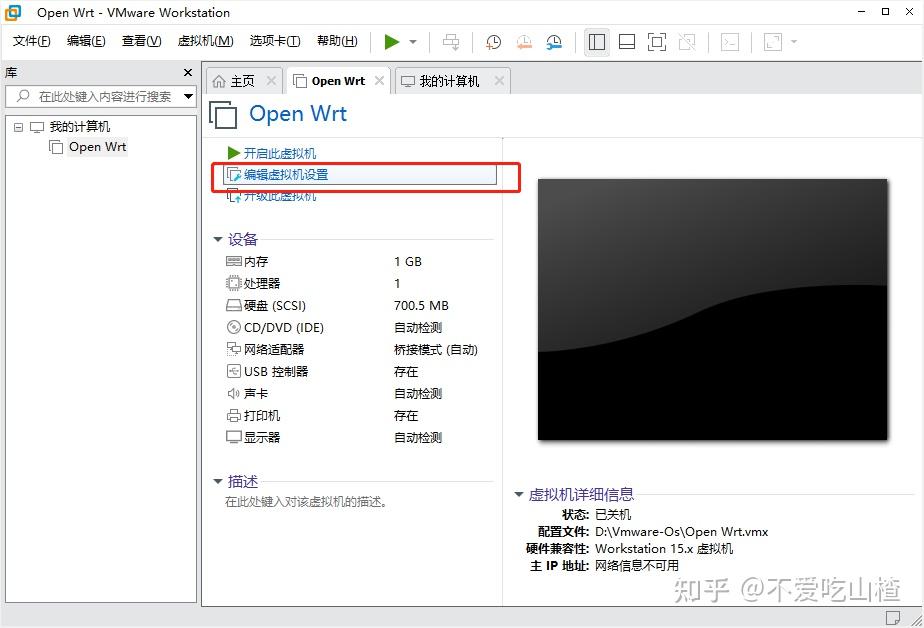Open the power options dropdown arrow
Image resolution: width=924 pixels, height=628 pixels.
(x=413, y=42)
